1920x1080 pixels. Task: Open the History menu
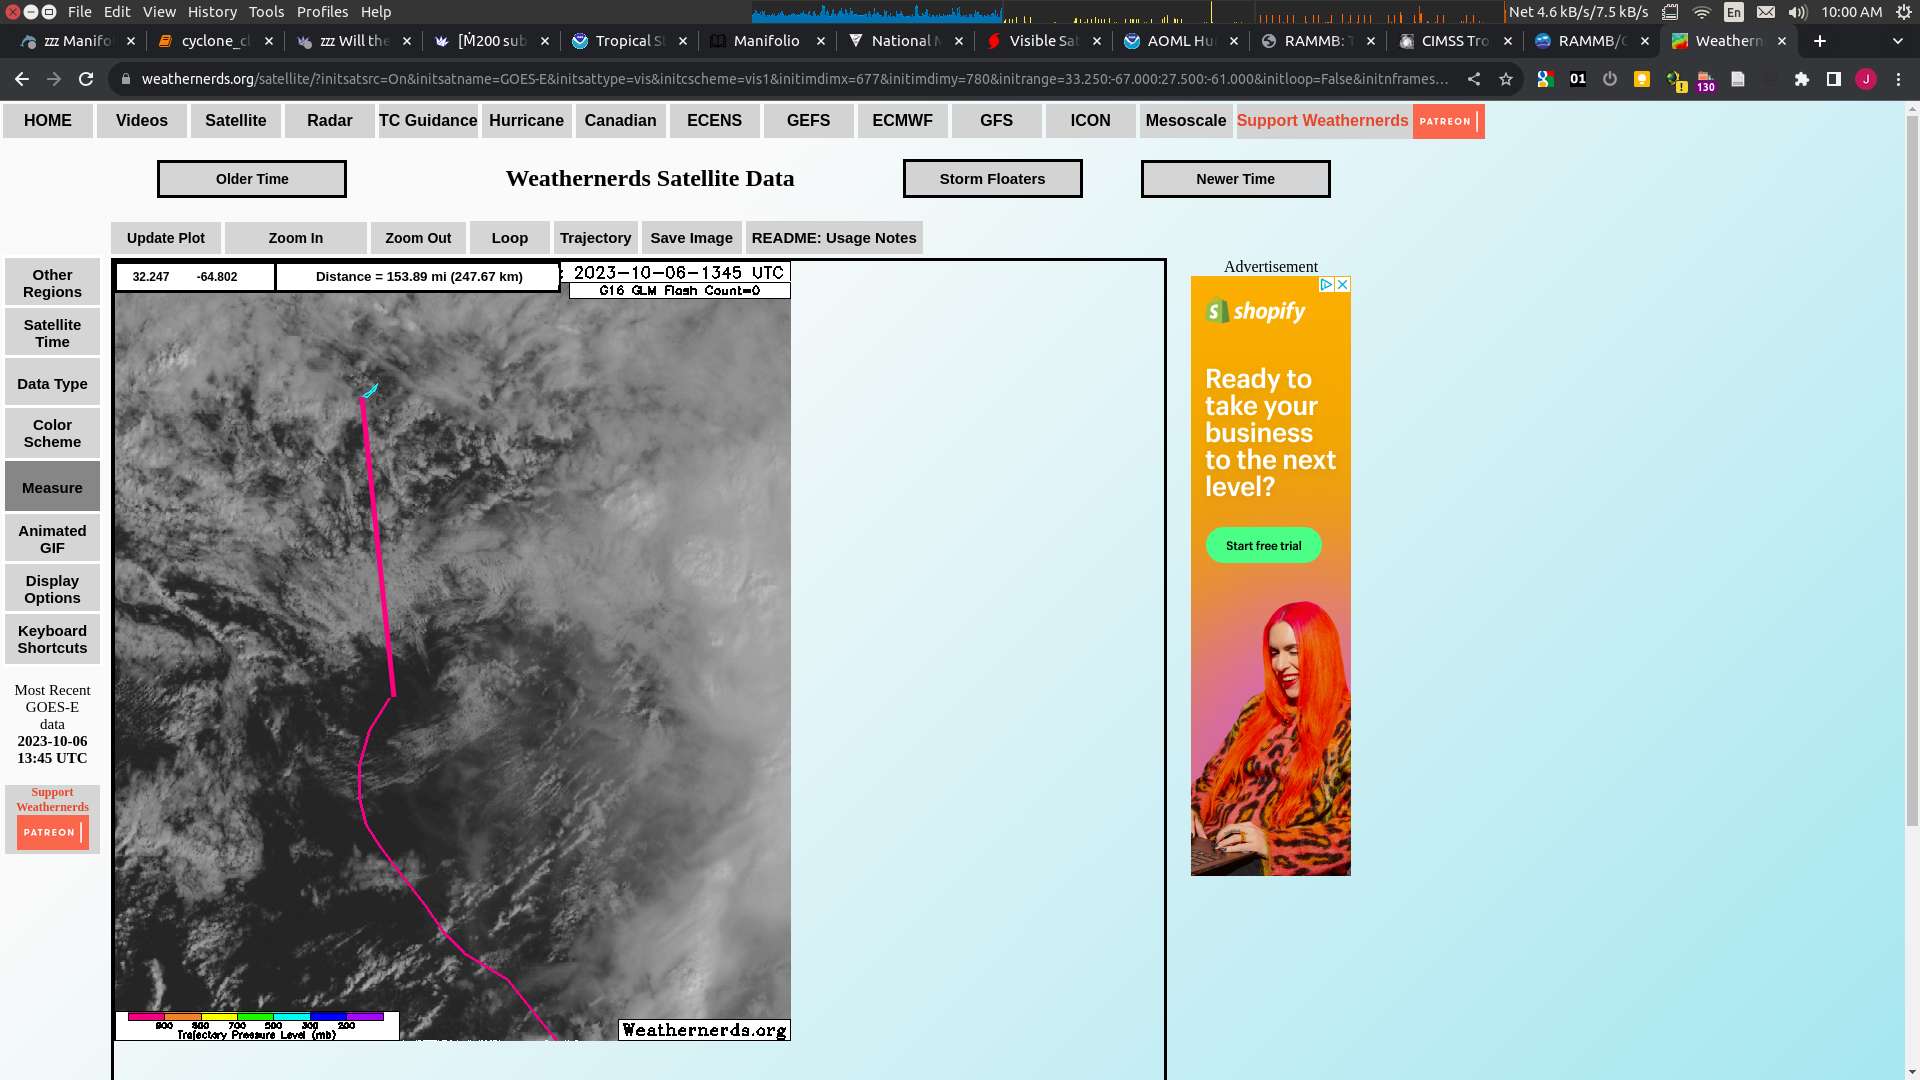212,12
